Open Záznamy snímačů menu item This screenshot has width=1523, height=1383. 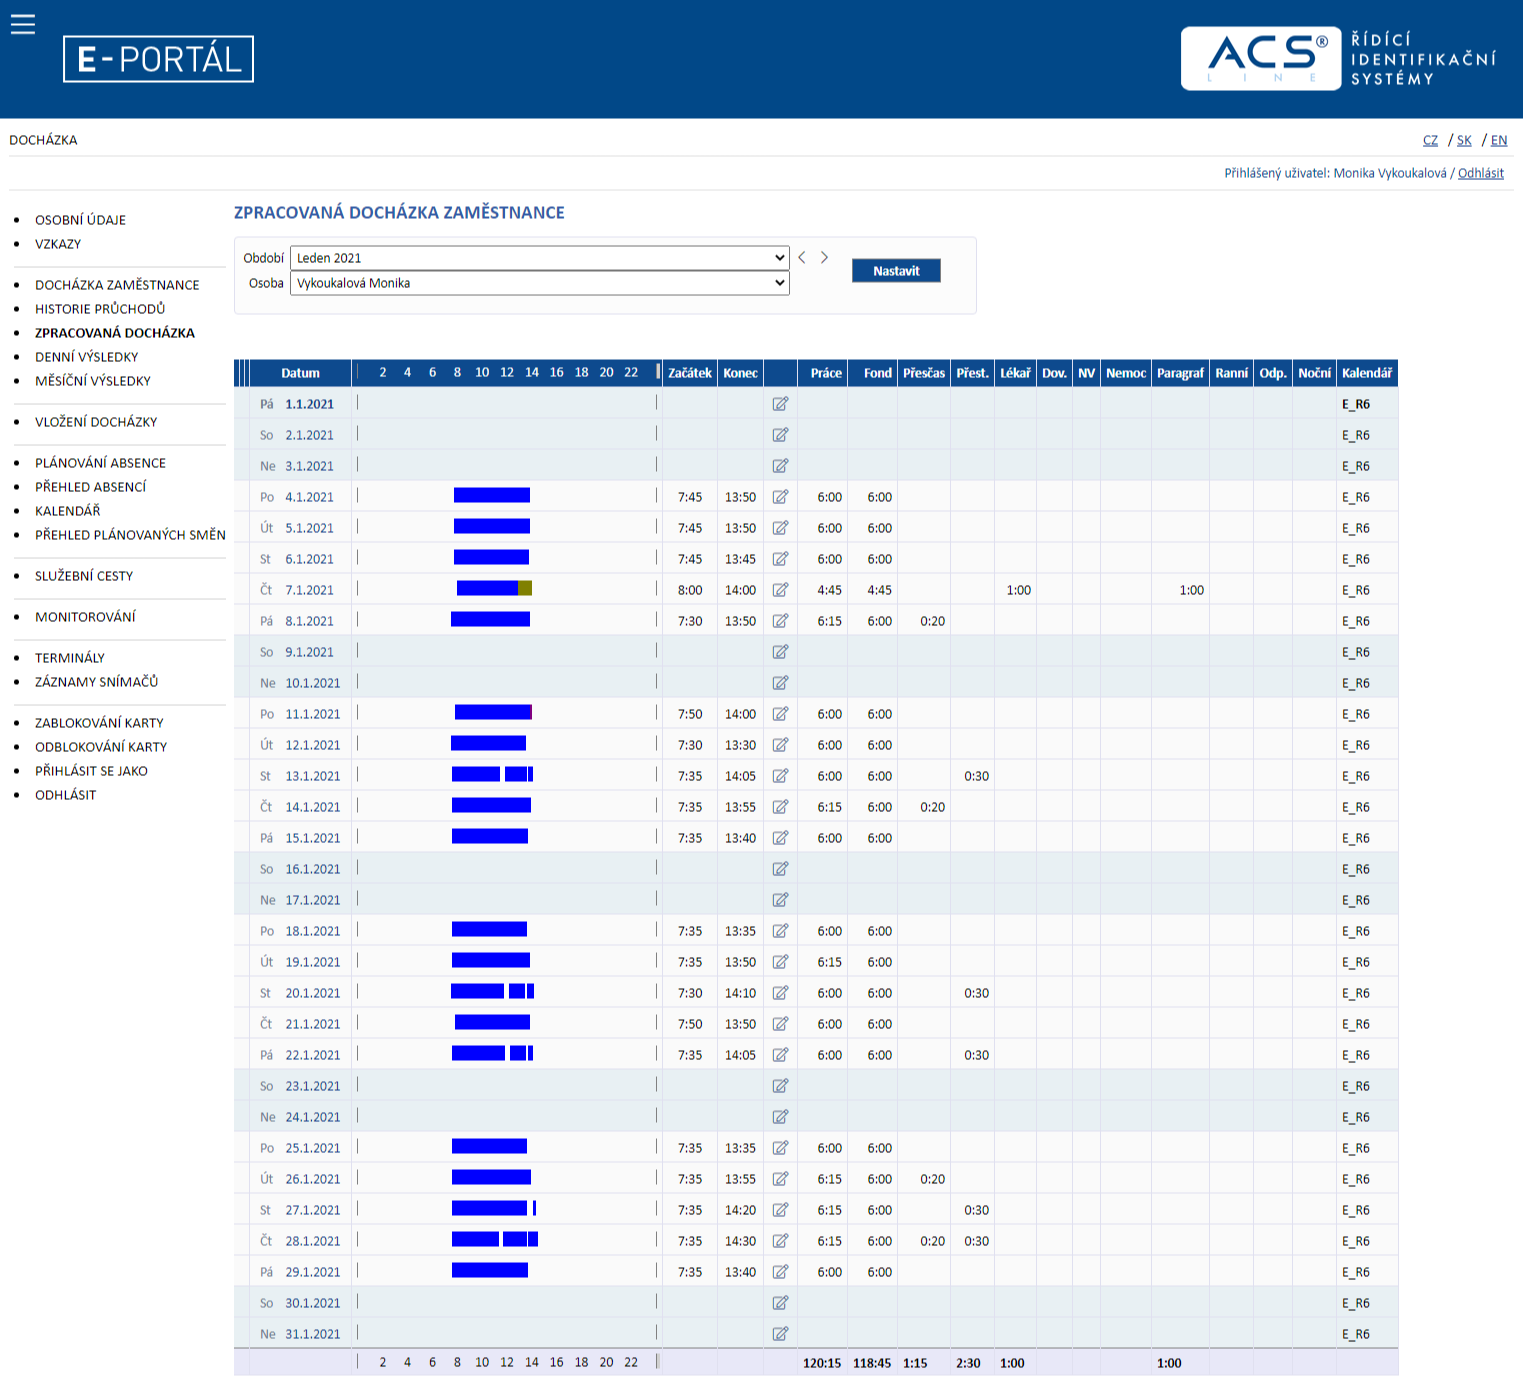pos(96,682)
